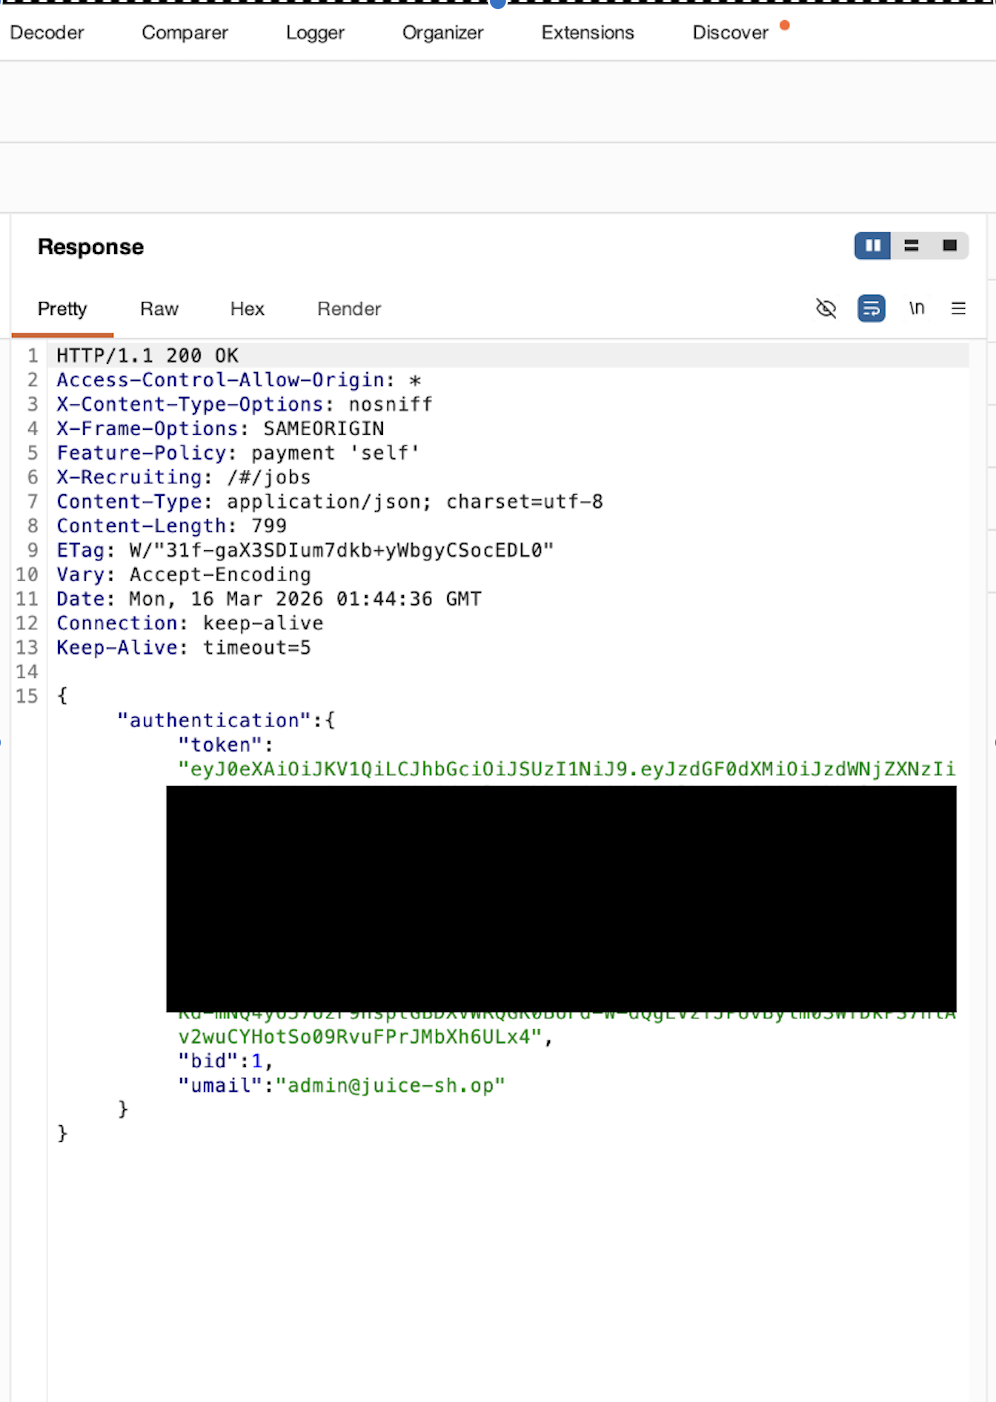
Task: Click the X-Content-Type-Options header name
Action: pos(189,404)
